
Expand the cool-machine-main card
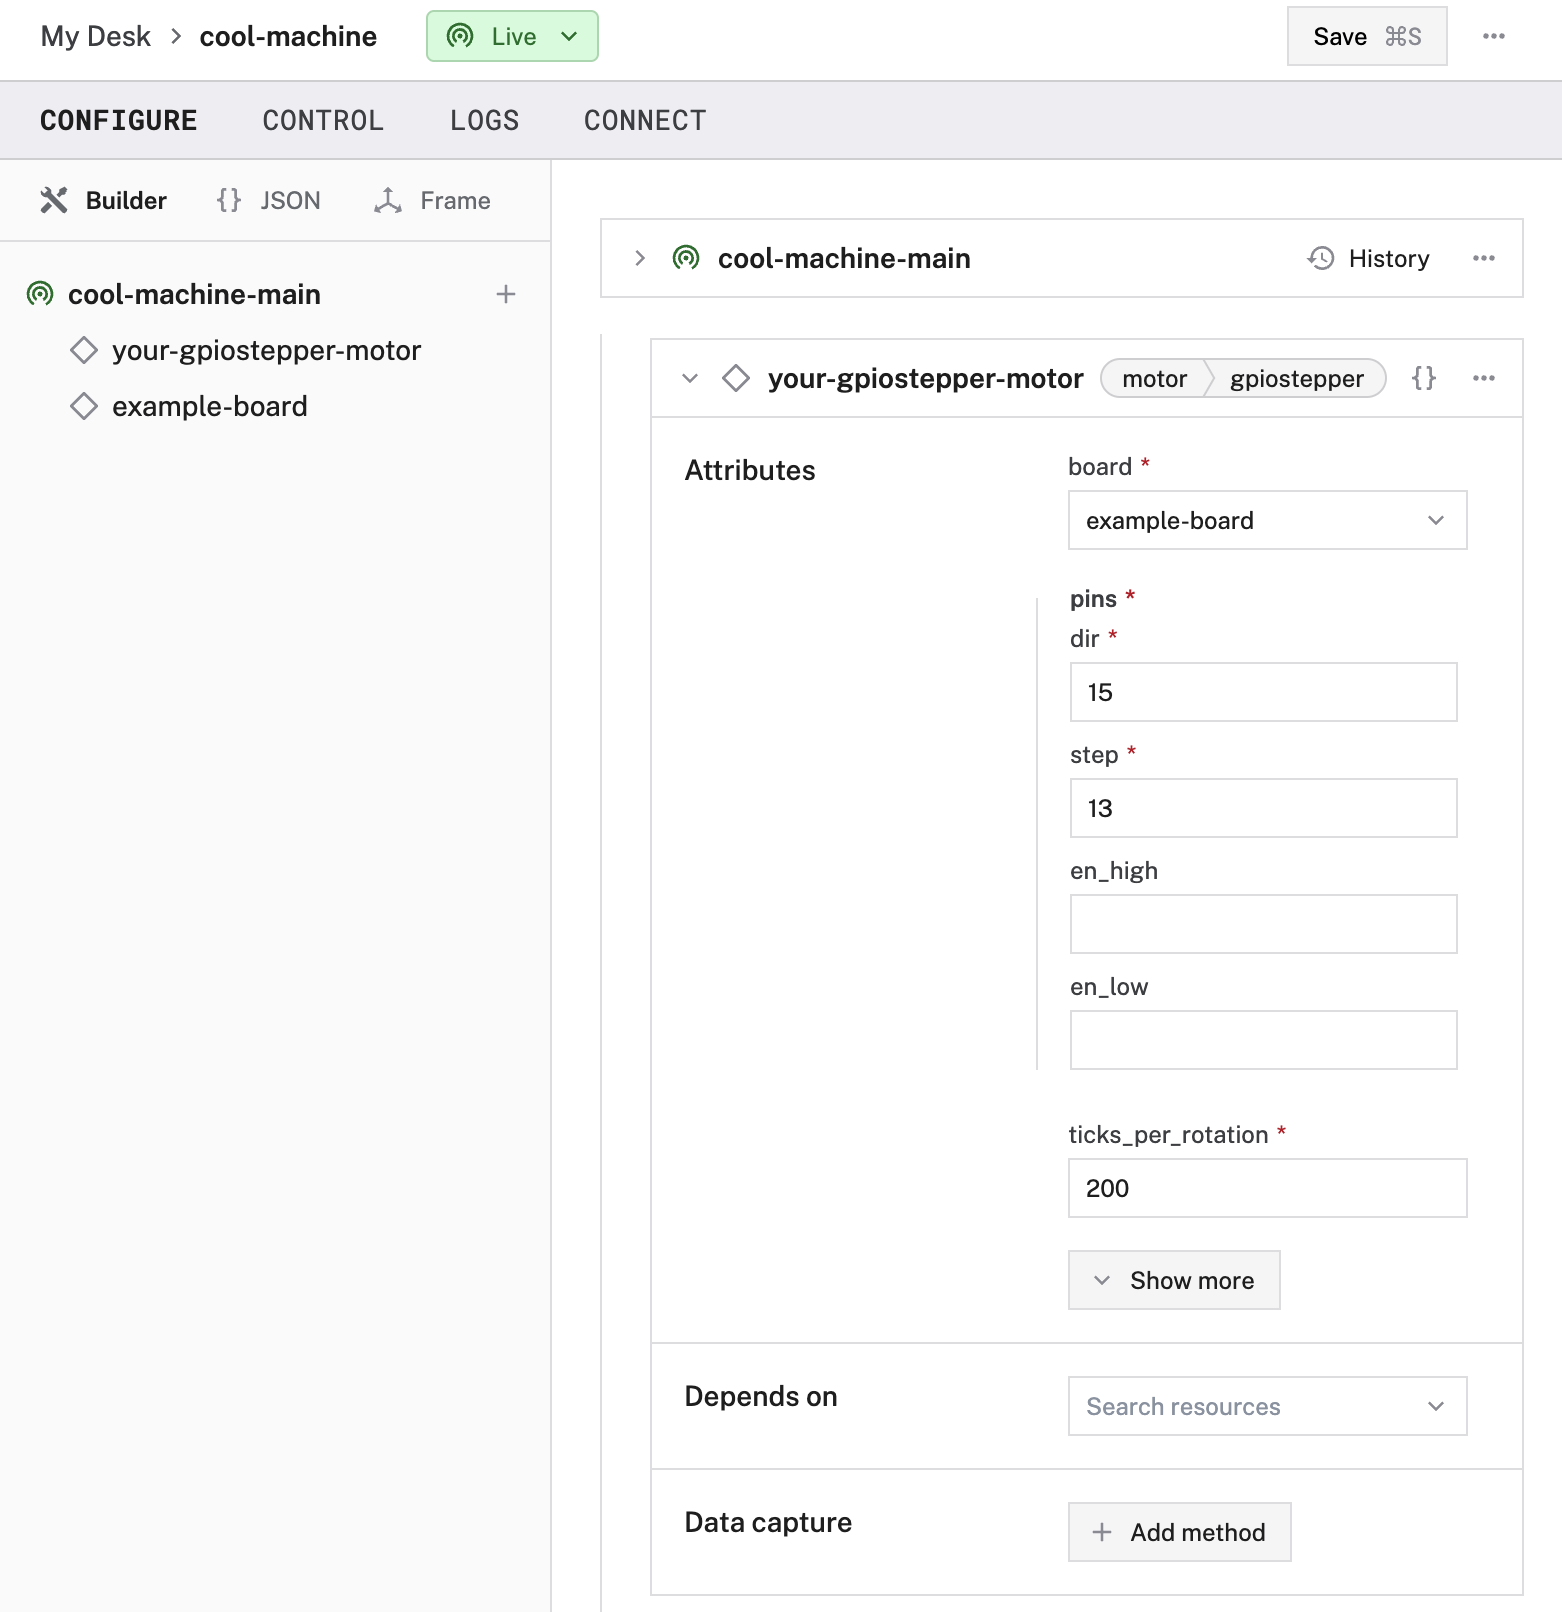[x=640, y=258]
